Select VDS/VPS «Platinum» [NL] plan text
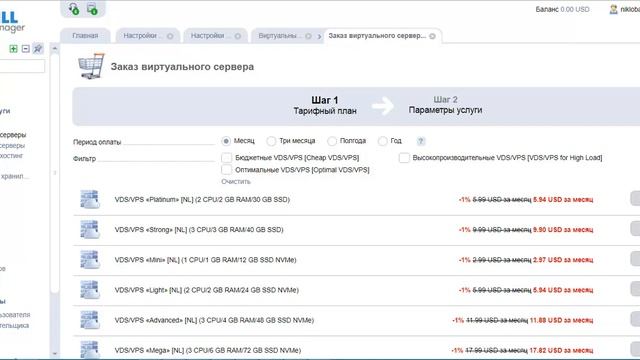640x360 pixels. pyautogui.click(x=202, y=200)
